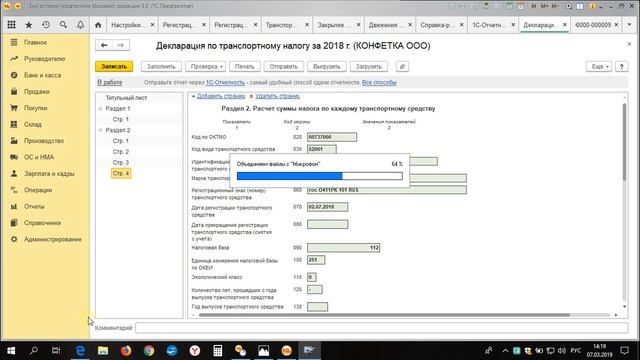
Task: Open Продажи section in sidebar
Action: (x=37, y=91)
